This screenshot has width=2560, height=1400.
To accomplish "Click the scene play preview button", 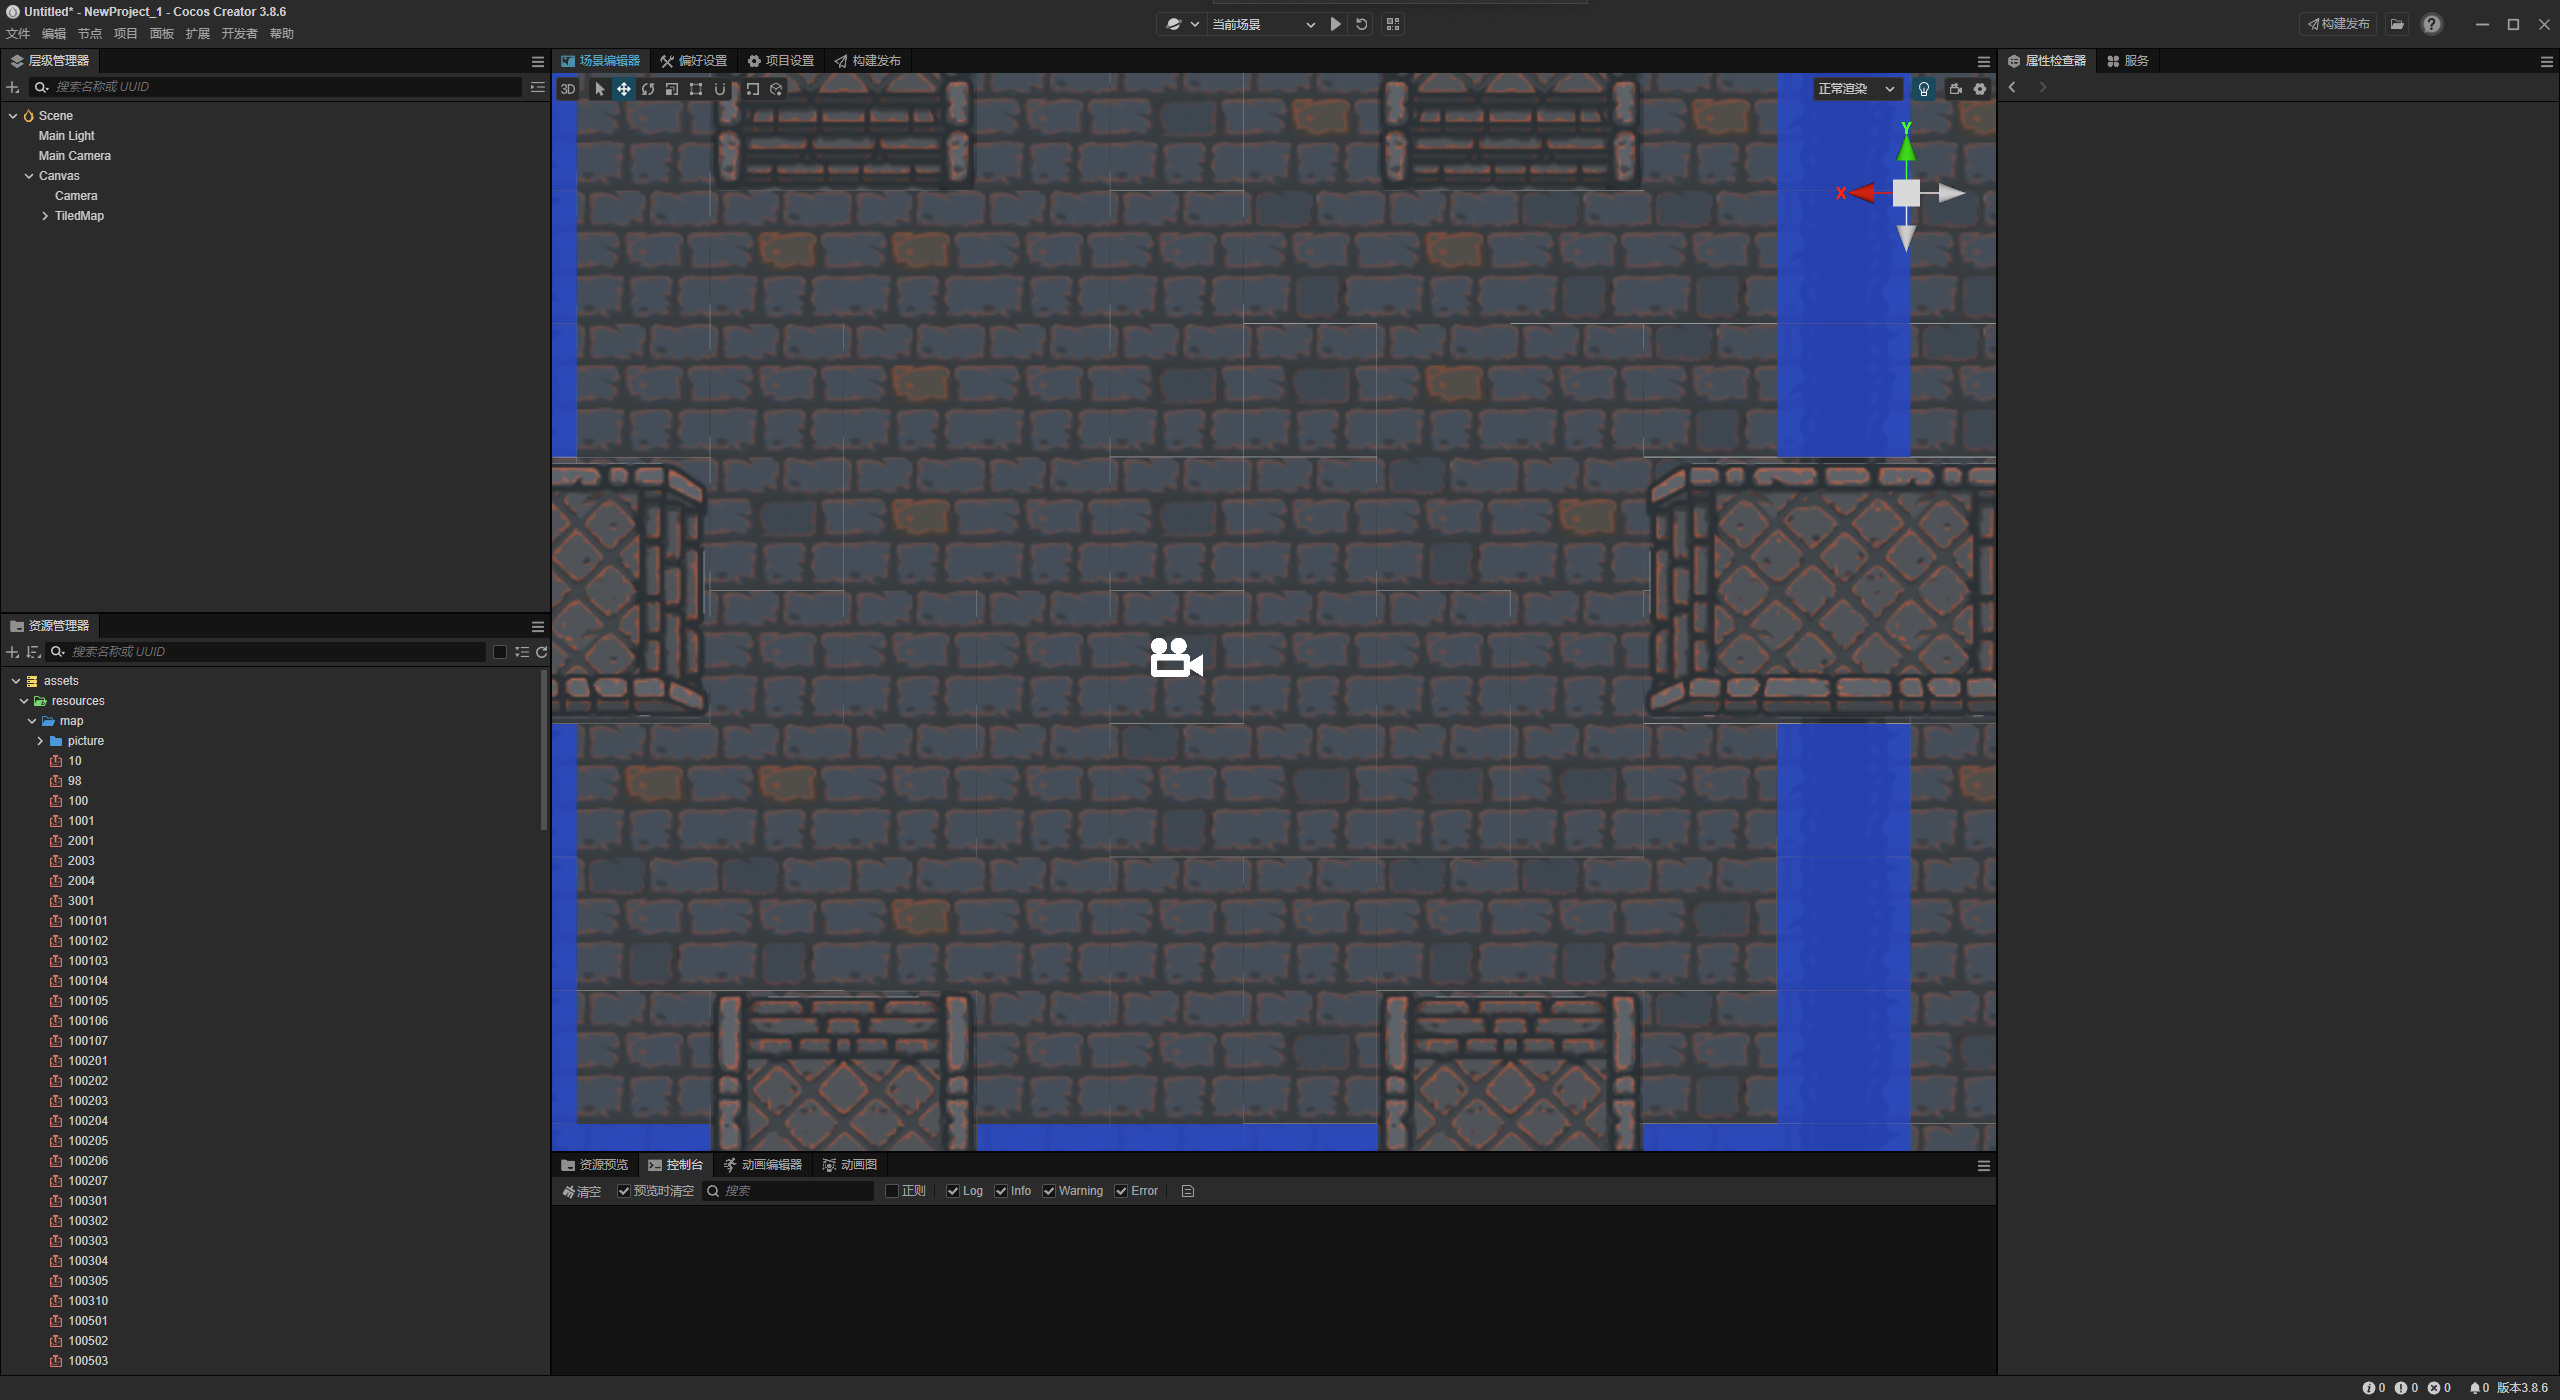I will coord(1335,24).
